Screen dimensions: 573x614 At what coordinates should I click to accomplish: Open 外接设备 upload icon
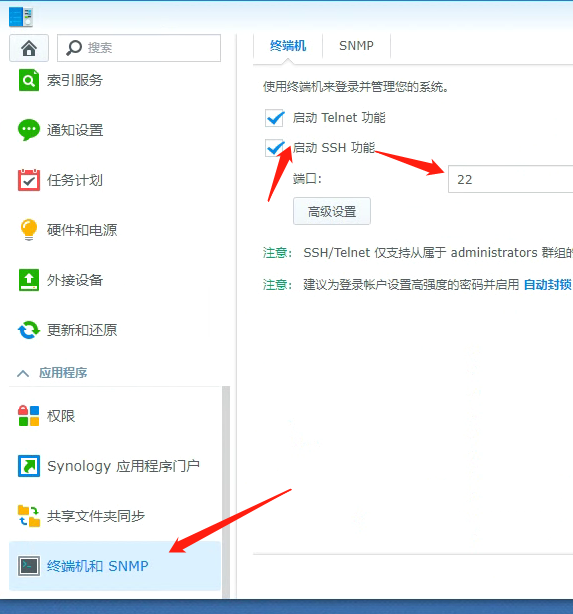[29, 280]
